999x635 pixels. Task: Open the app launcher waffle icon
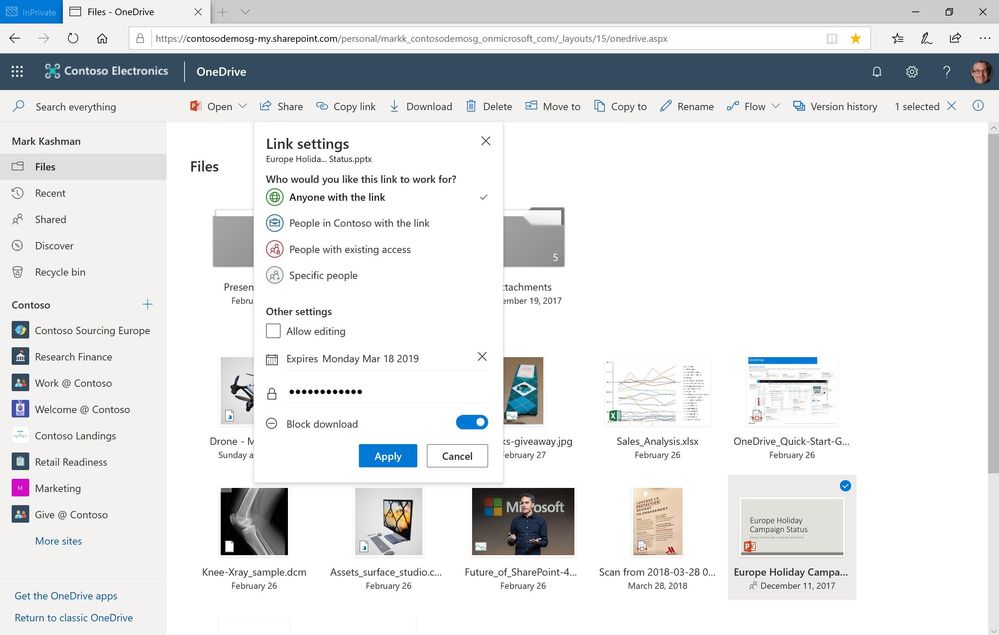tap(17, 71)
